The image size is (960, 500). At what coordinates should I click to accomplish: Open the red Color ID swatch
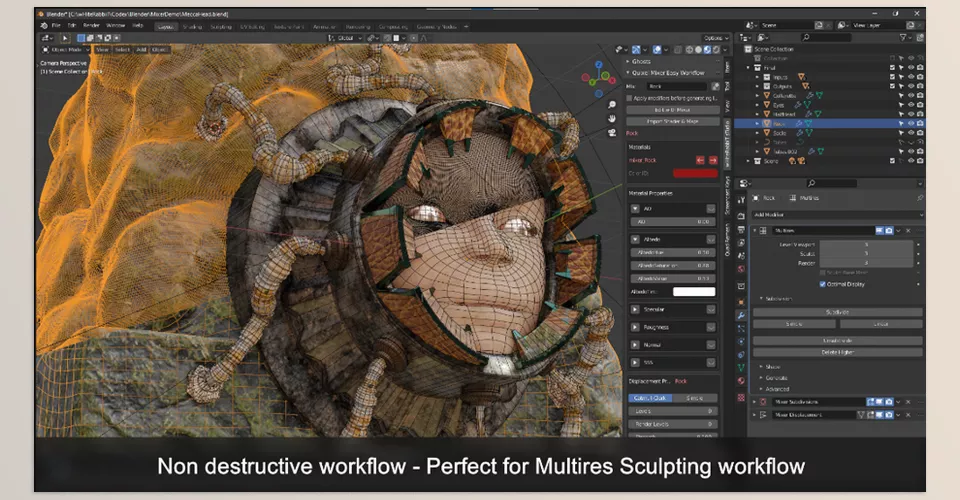[695, 173]
